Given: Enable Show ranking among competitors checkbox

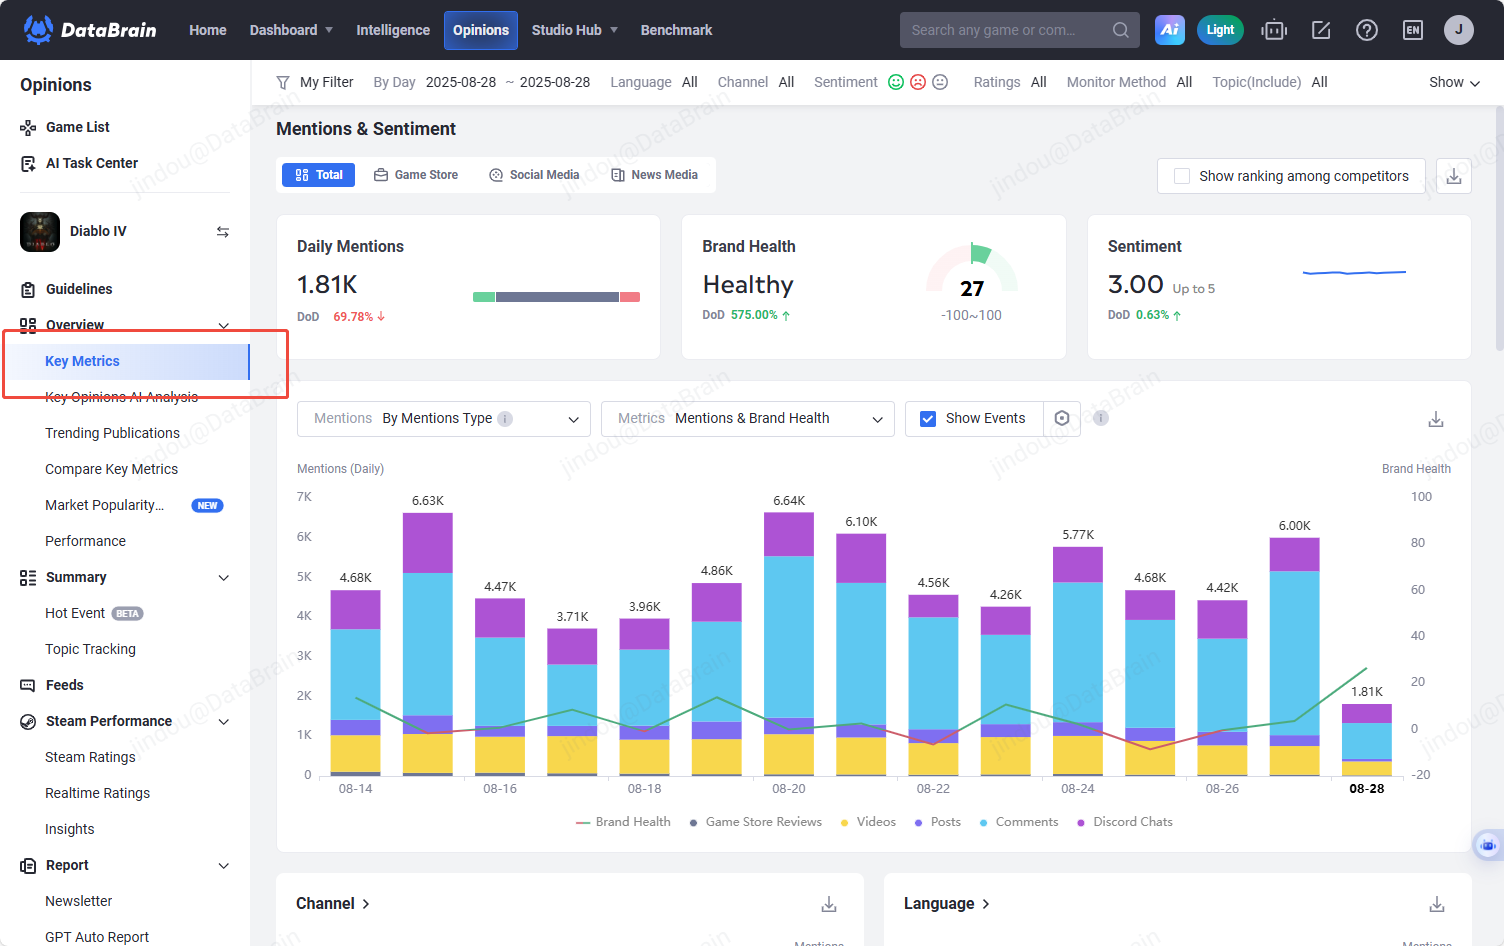Looking at the screenshot, I should click(x=1182, y=176).
